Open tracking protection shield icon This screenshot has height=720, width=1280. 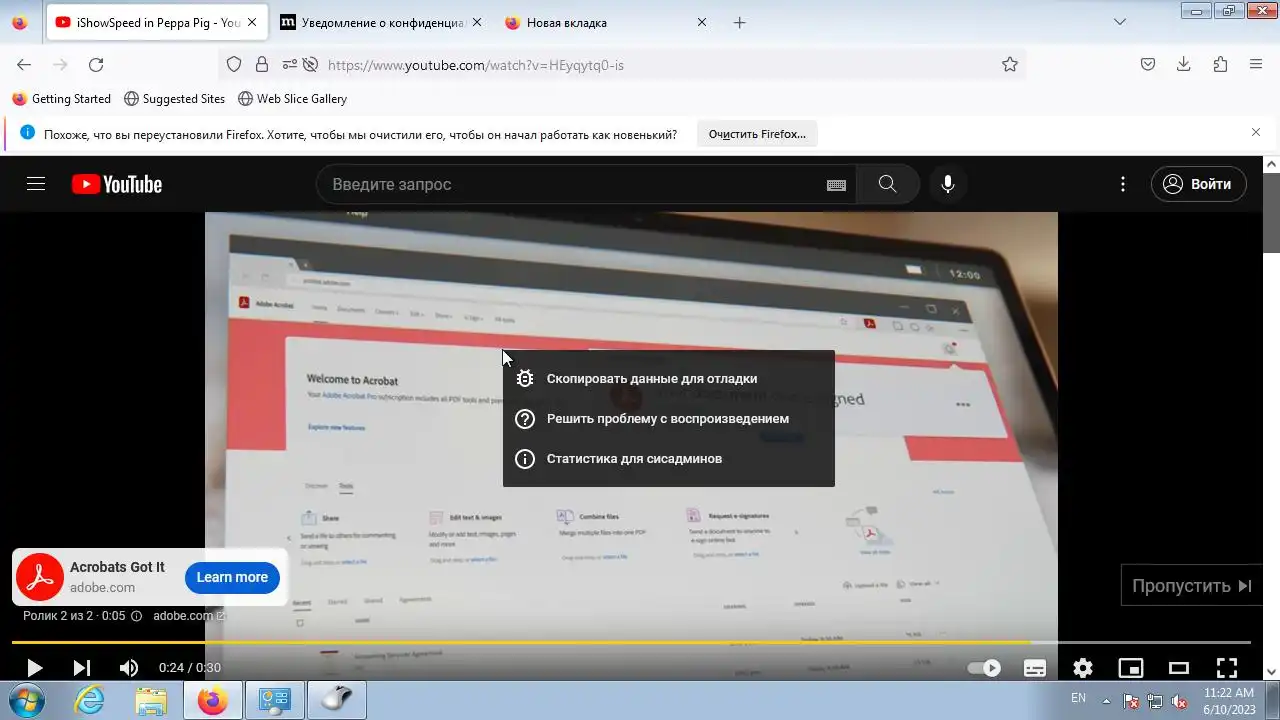(x=234, y=64)
